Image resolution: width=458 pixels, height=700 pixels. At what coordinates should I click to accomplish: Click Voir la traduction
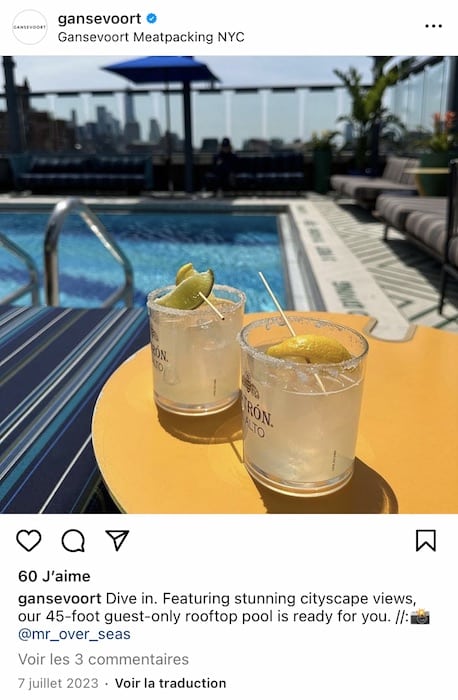coord(170,683)
